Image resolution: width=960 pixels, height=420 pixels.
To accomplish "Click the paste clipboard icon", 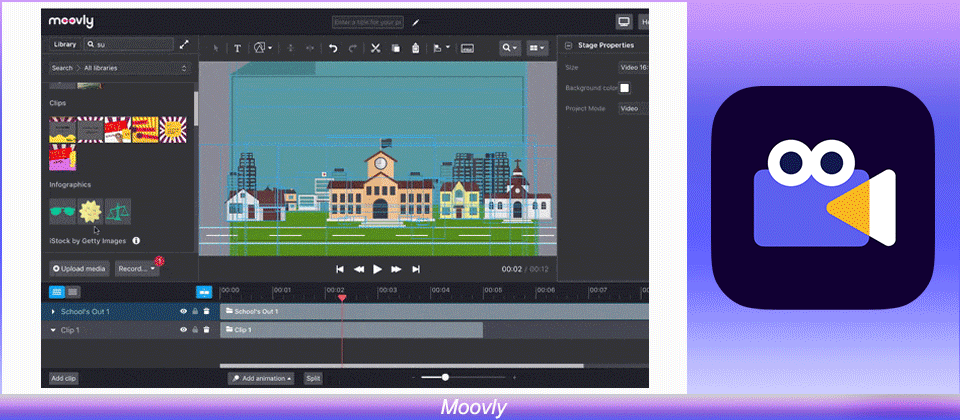I will coord(415,48).
